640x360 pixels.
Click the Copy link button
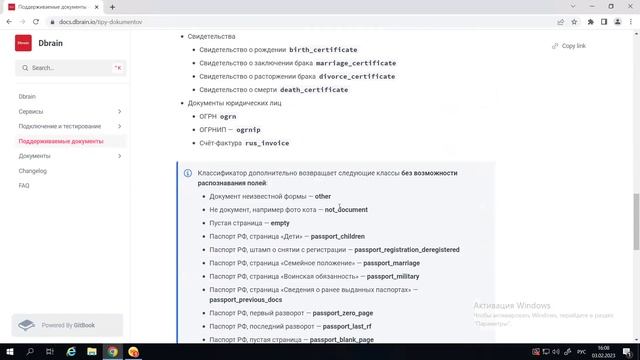569,46
